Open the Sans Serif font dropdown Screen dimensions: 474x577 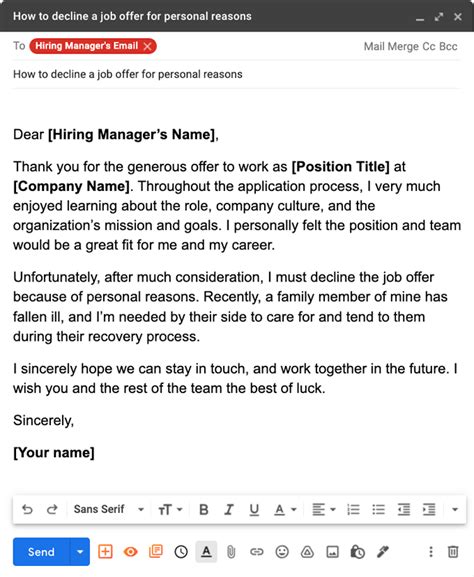(x=109, y=509)
